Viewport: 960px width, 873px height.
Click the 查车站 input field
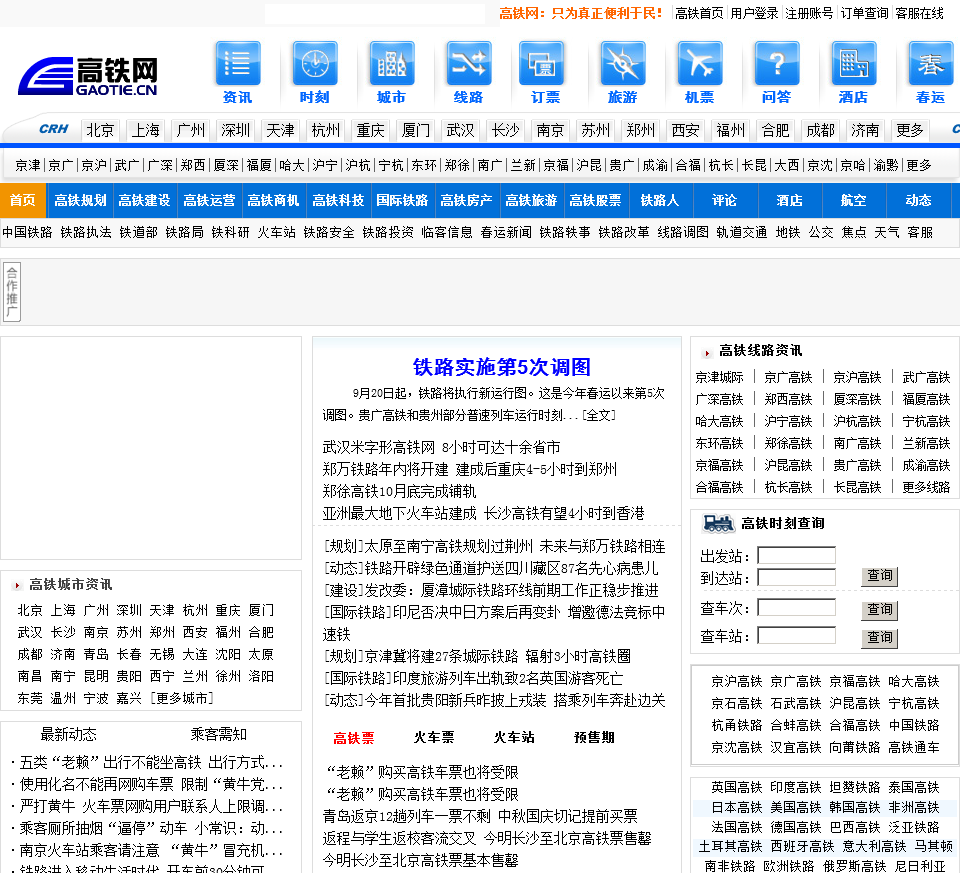(797, 635)
